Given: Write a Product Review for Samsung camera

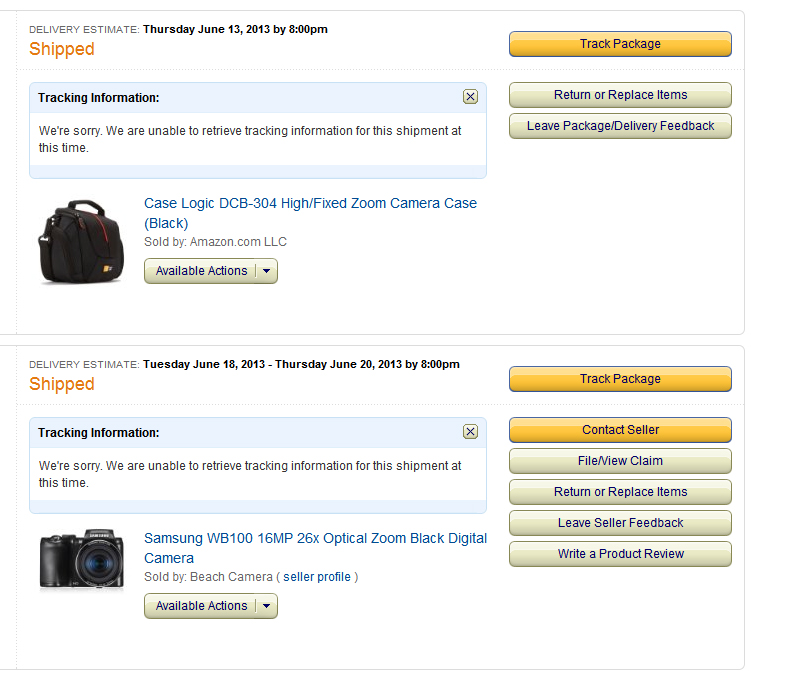Looking at the screenshot, I should click(x=620, y=554).
